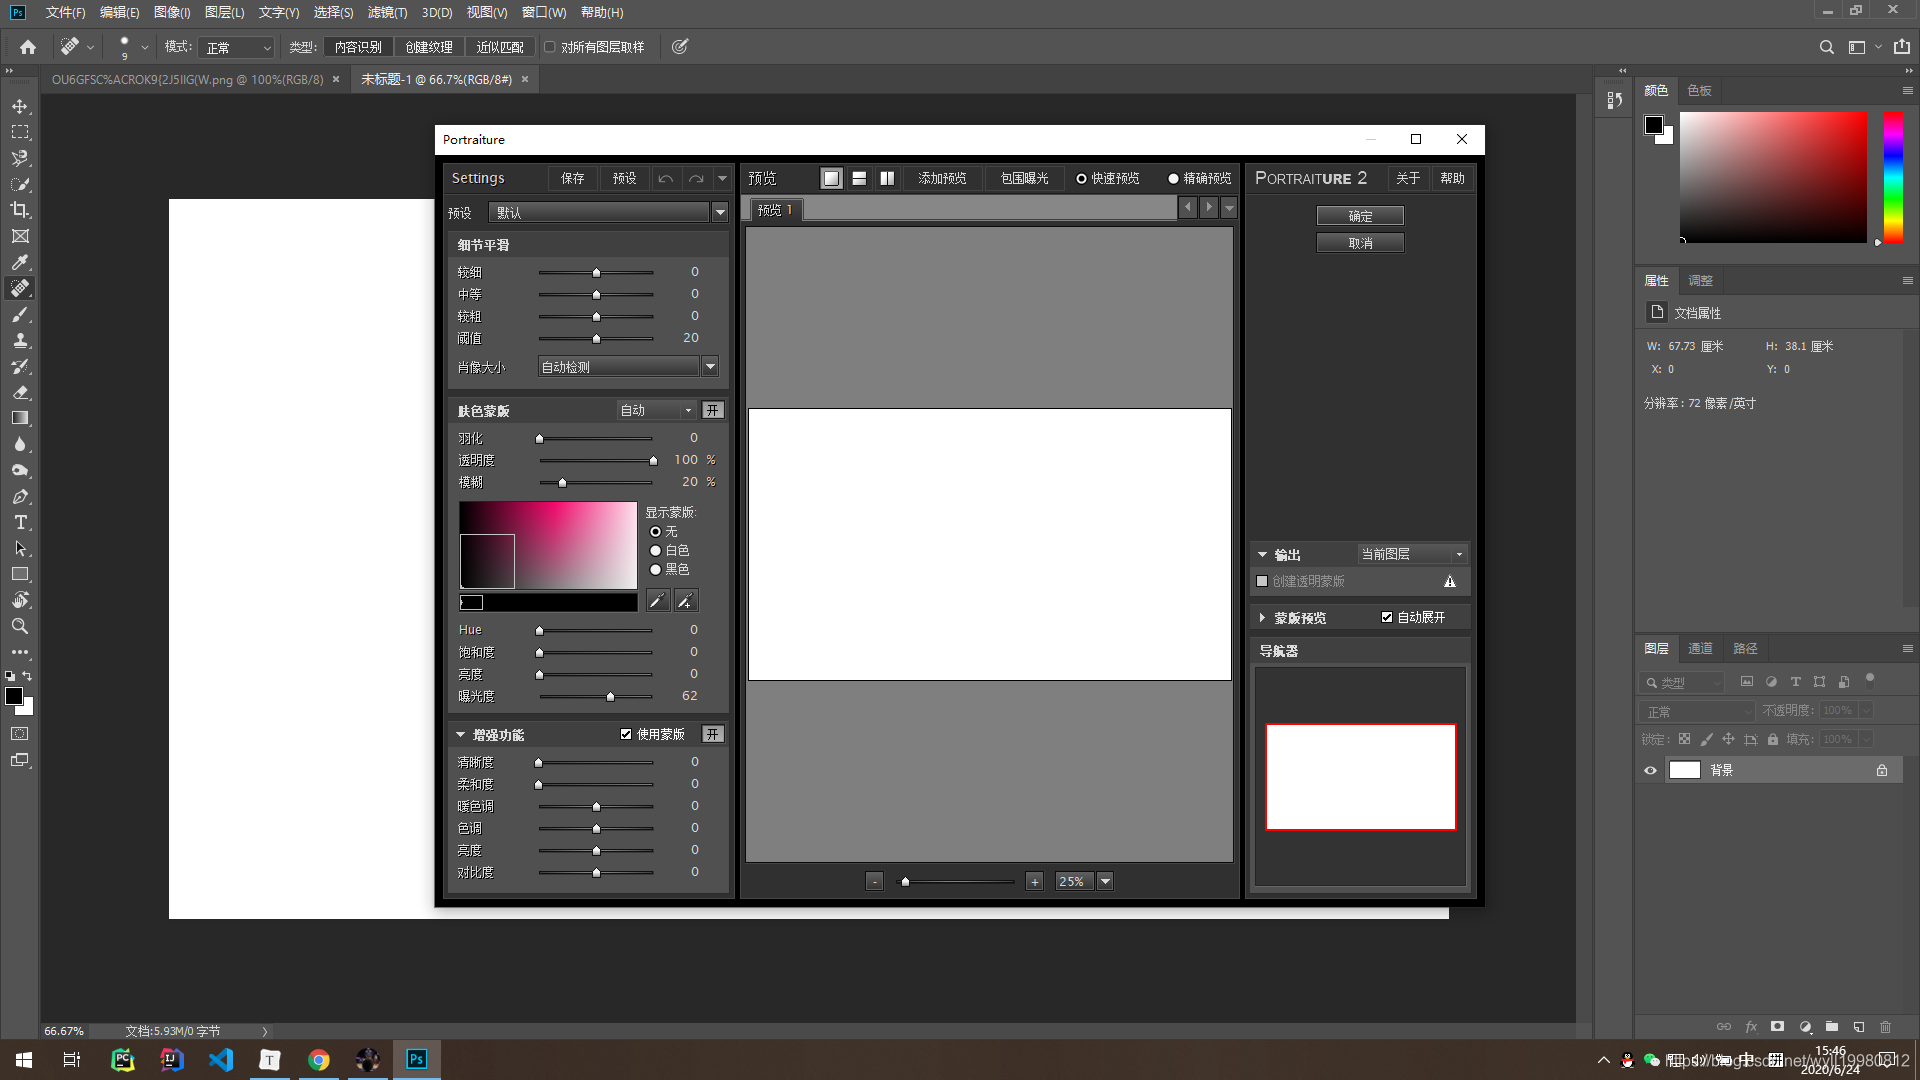The width and height of the screenshot is (1920, 1080).
Task: Click the 确定 button in Portraiture
Action: (1360, 216)
